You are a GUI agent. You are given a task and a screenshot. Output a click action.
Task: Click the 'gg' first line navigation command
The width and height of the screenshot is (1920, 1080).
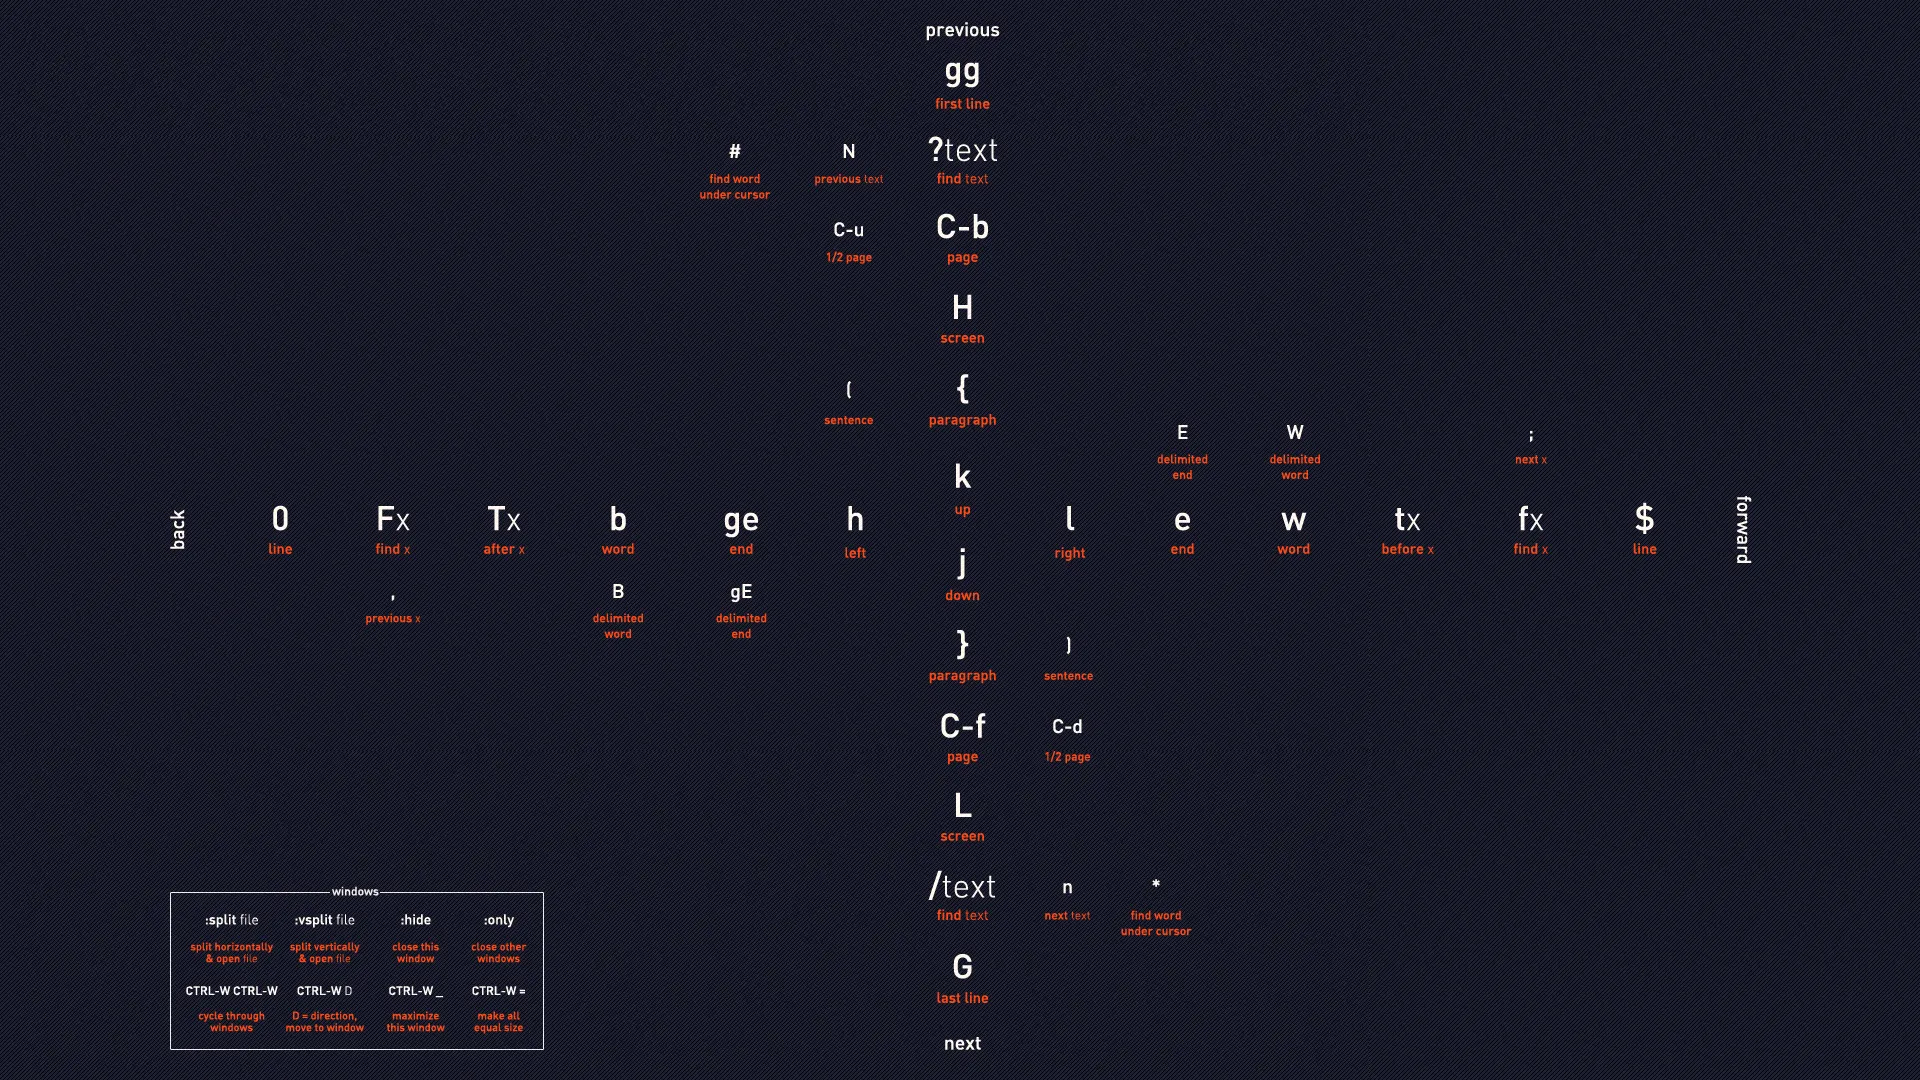[961, 73]
